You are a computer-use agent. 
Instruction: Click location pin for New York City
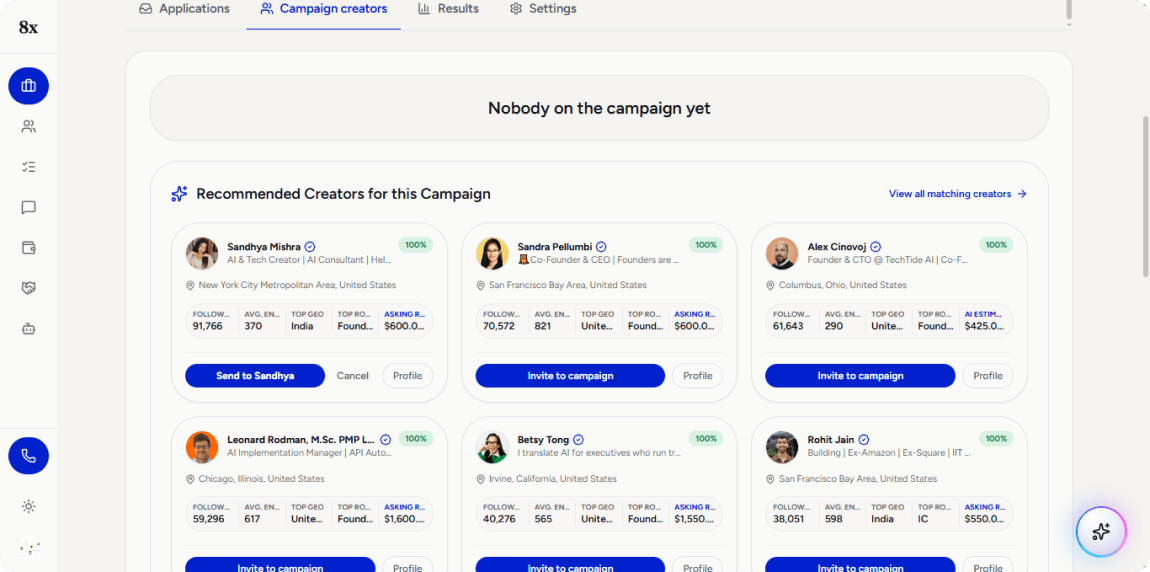(x=190, y=285)
